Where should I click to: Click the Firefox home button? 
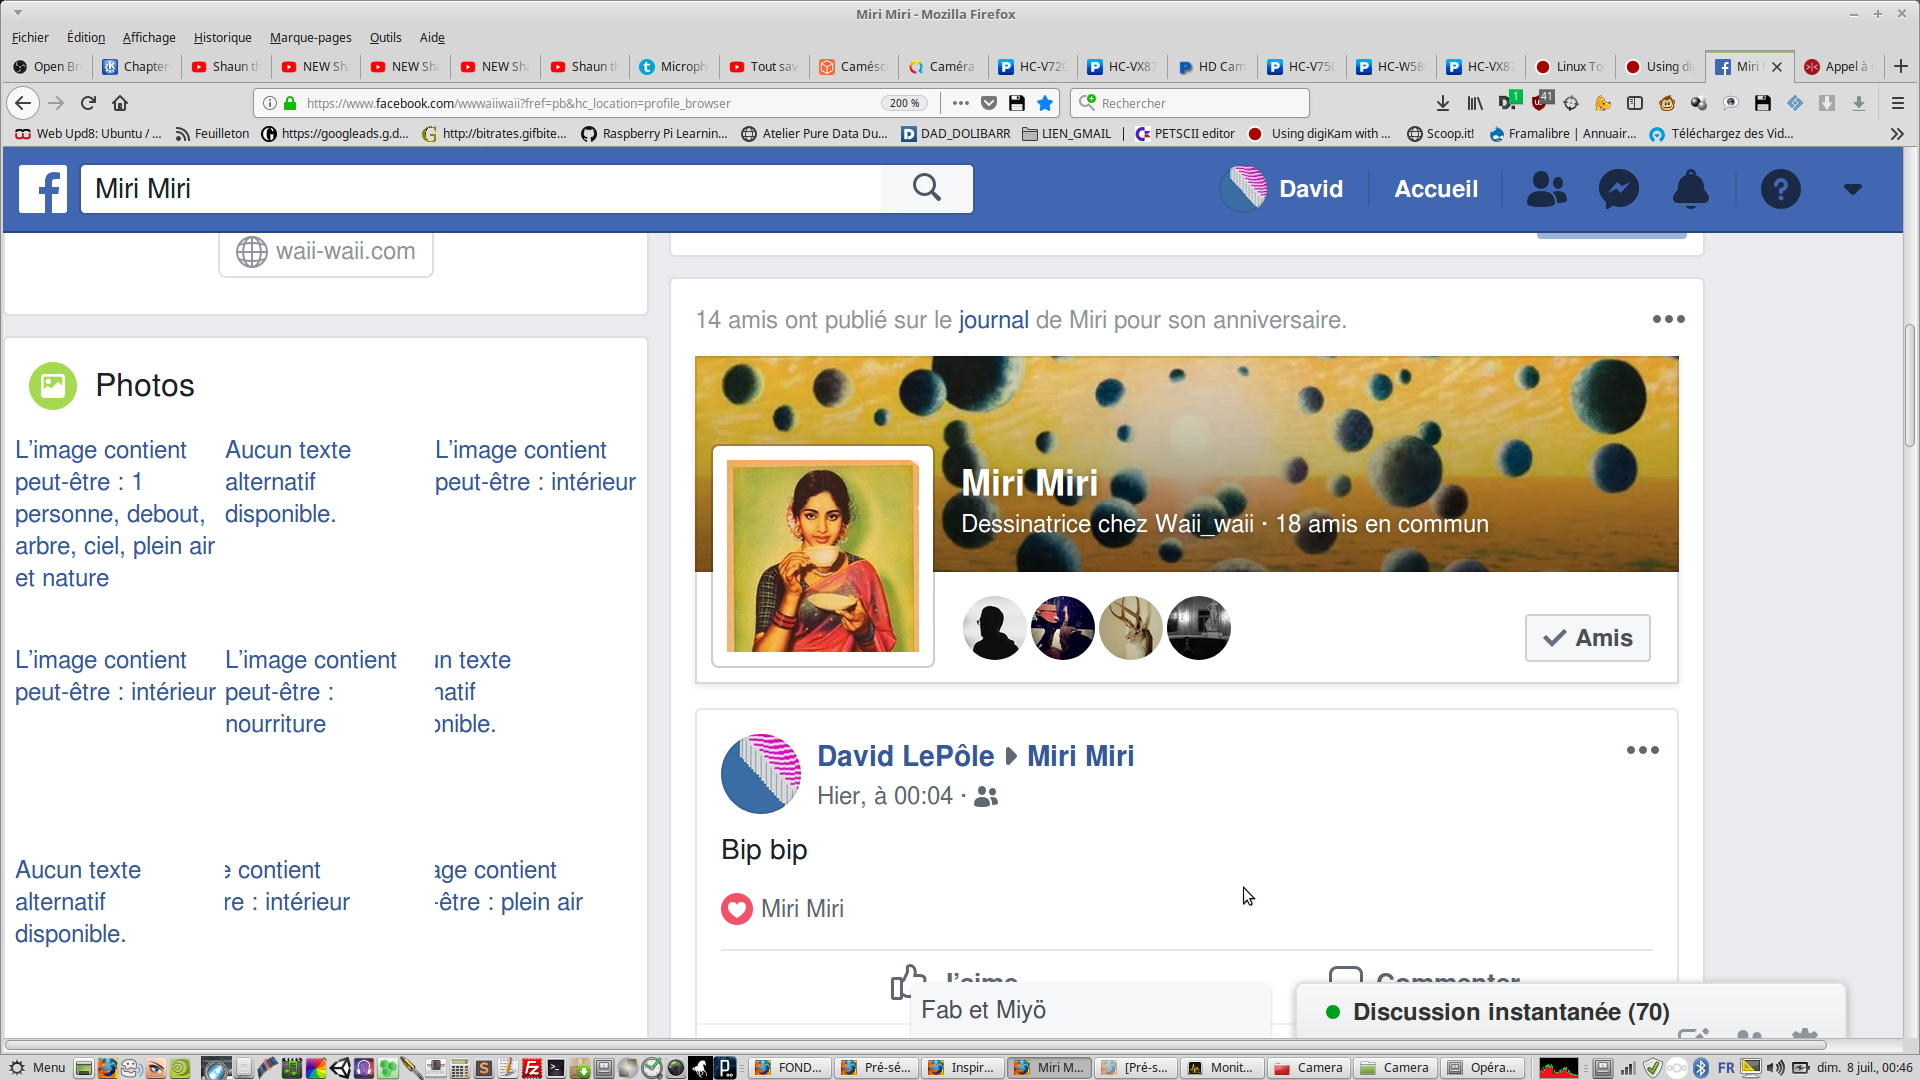click(x=120, y=103)
